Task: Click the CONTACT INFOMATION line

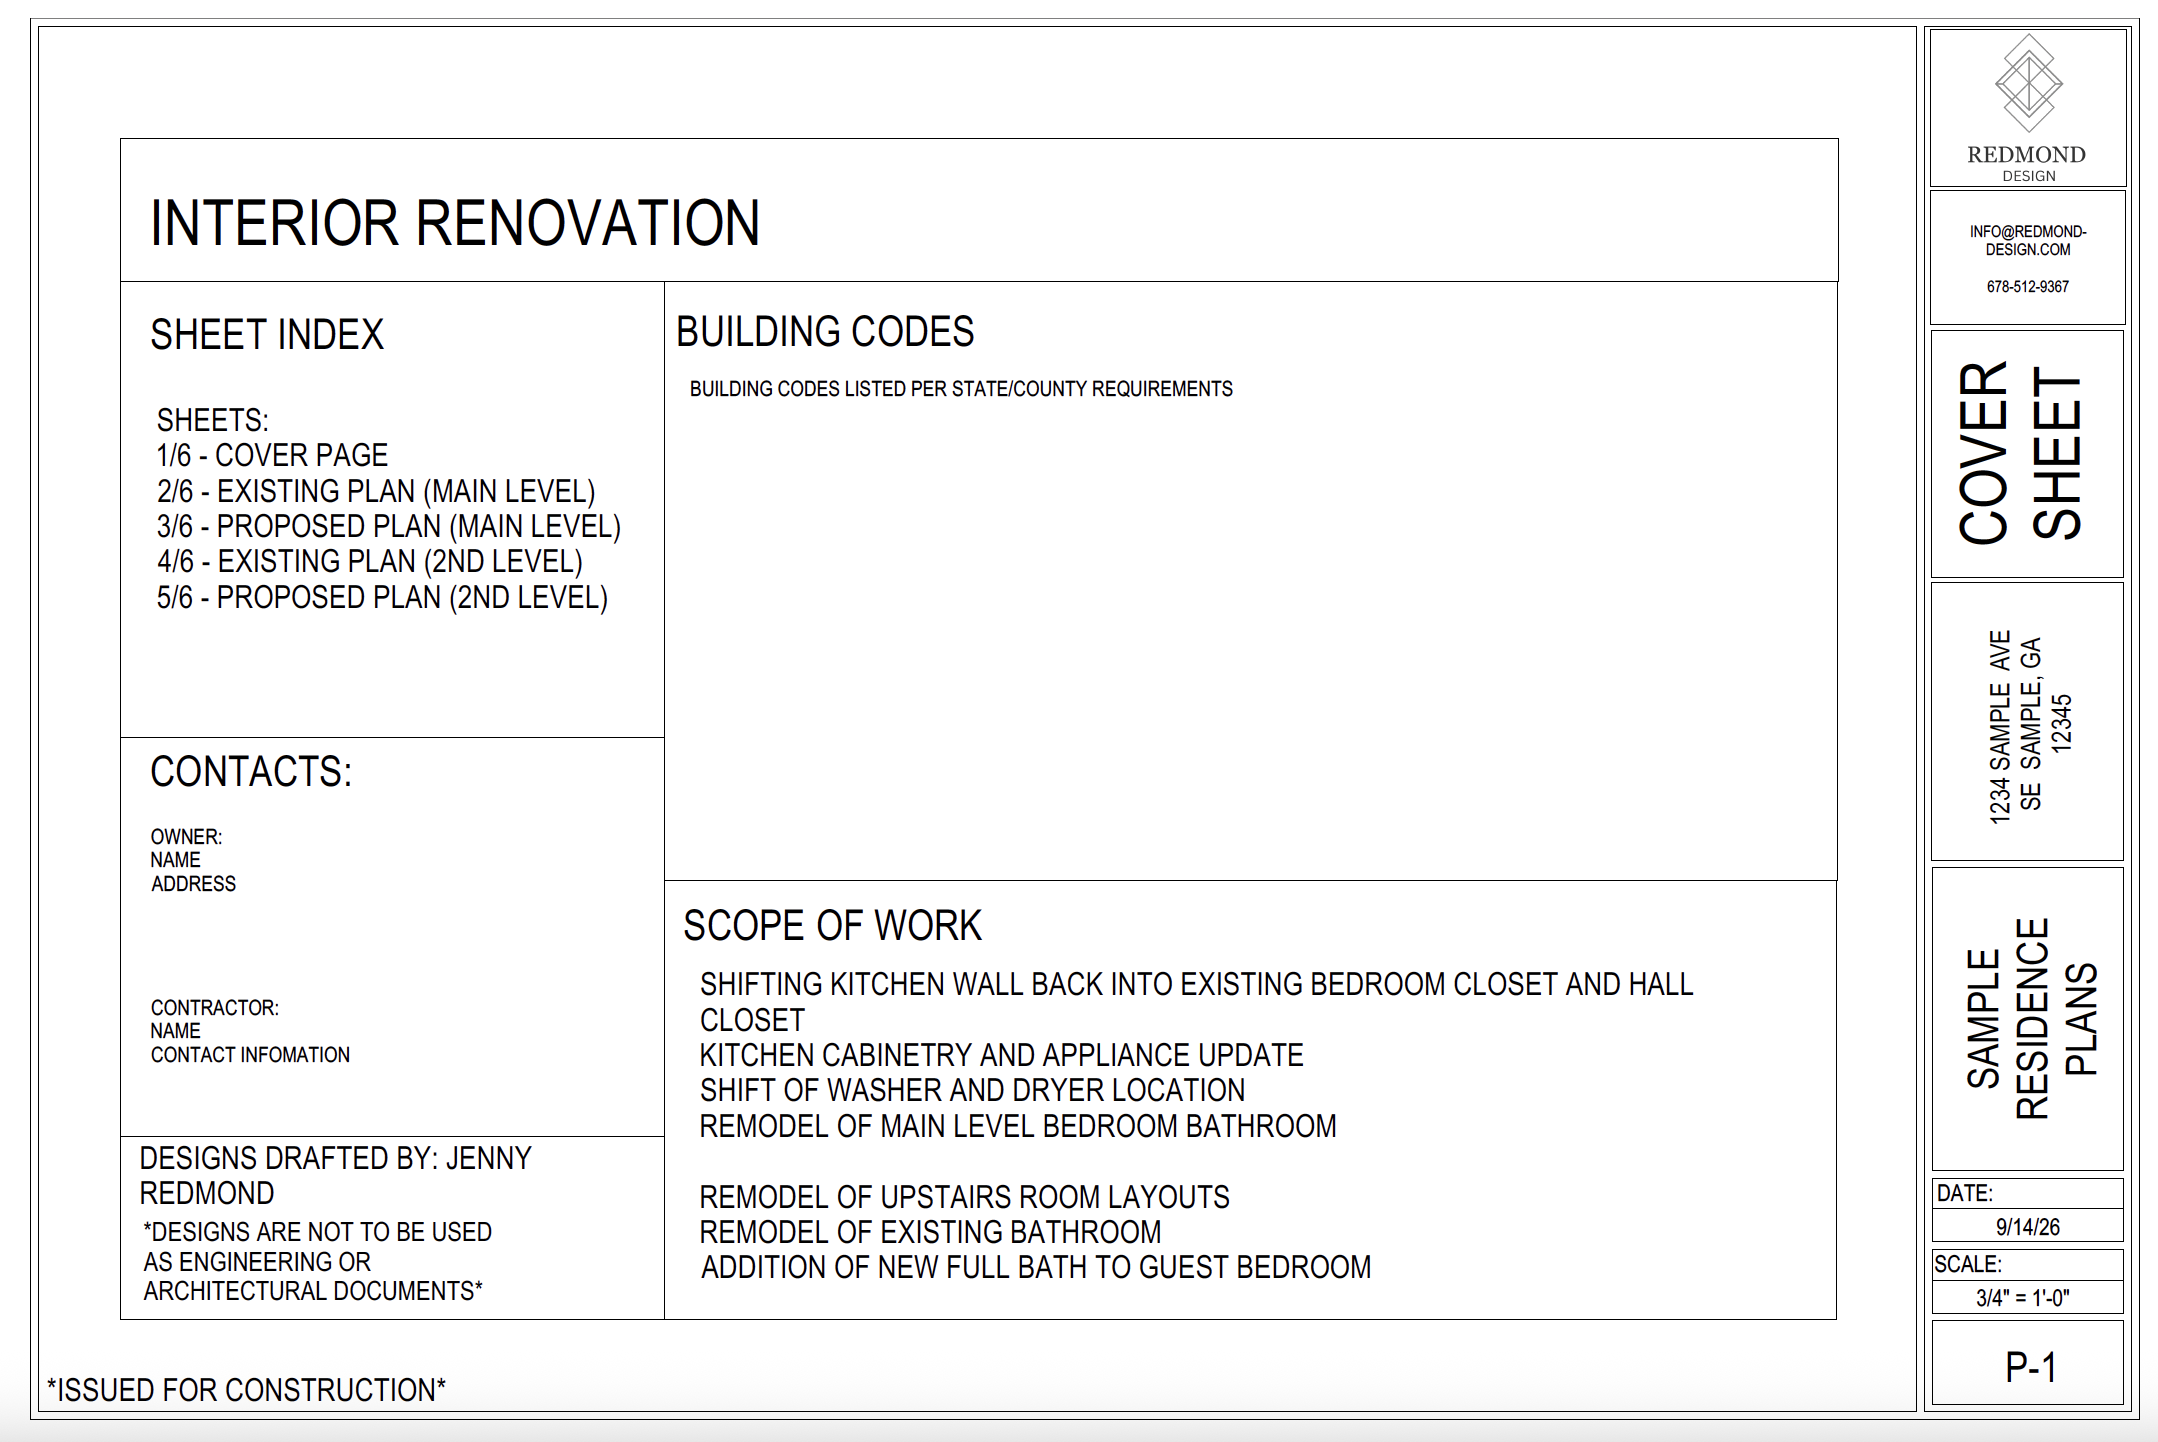Action: (250, 1055)
